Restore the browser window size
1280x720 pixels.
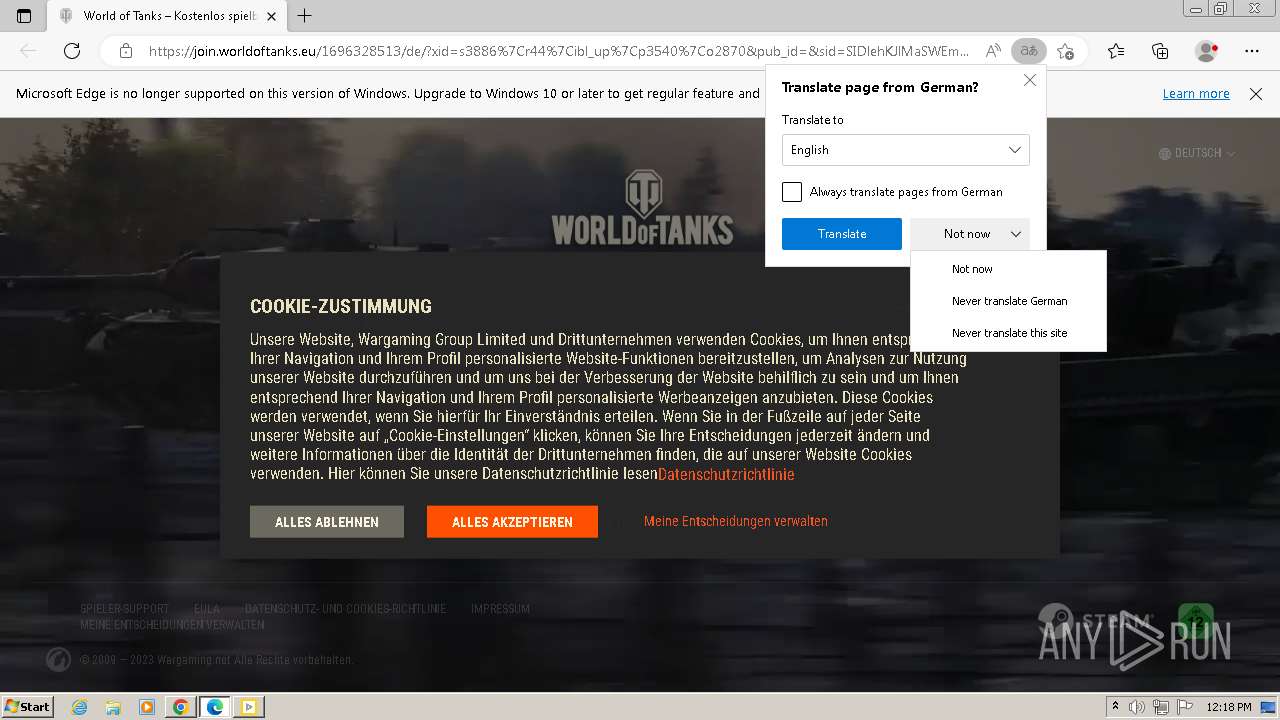pyautogui.click(x=1220, y=8)
